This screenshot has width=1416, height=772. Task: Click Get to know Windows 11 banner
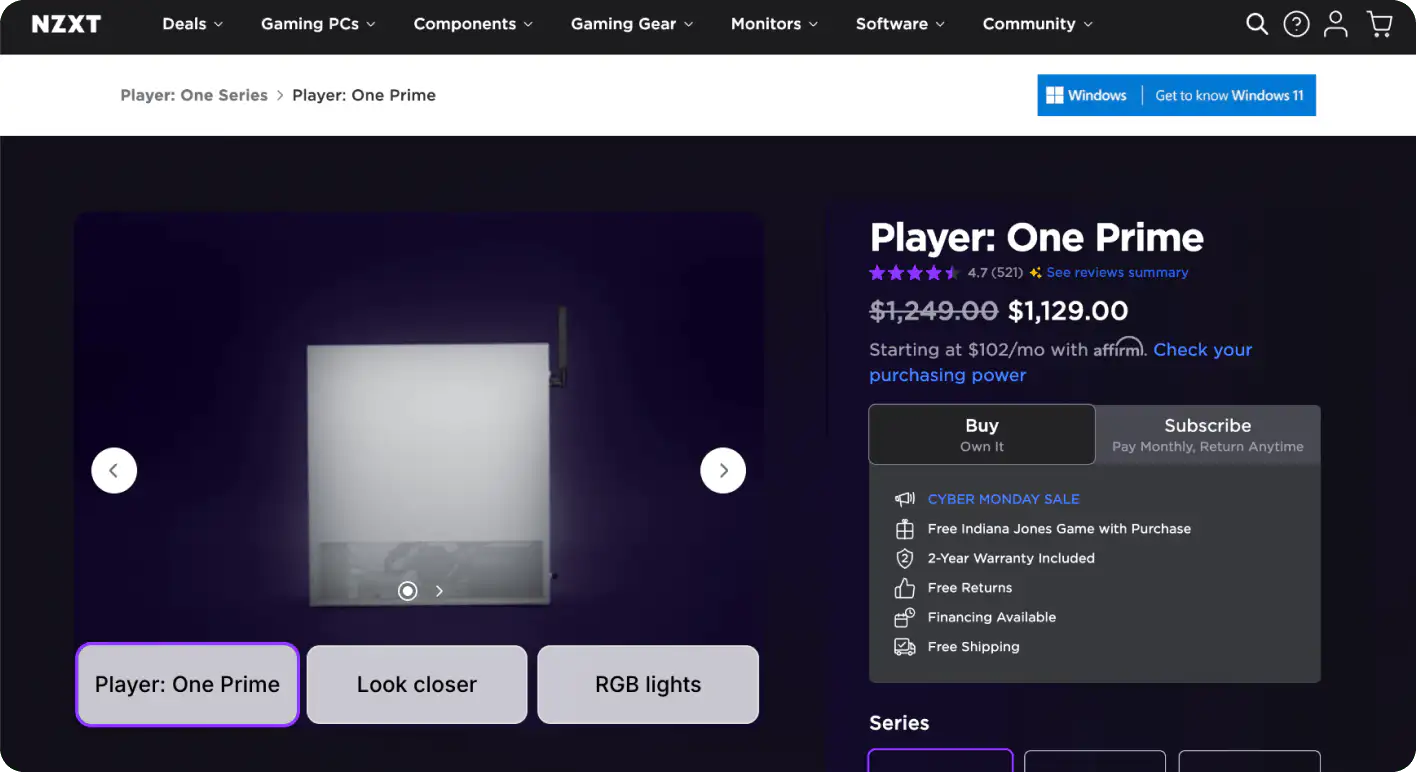[1176, 95]
